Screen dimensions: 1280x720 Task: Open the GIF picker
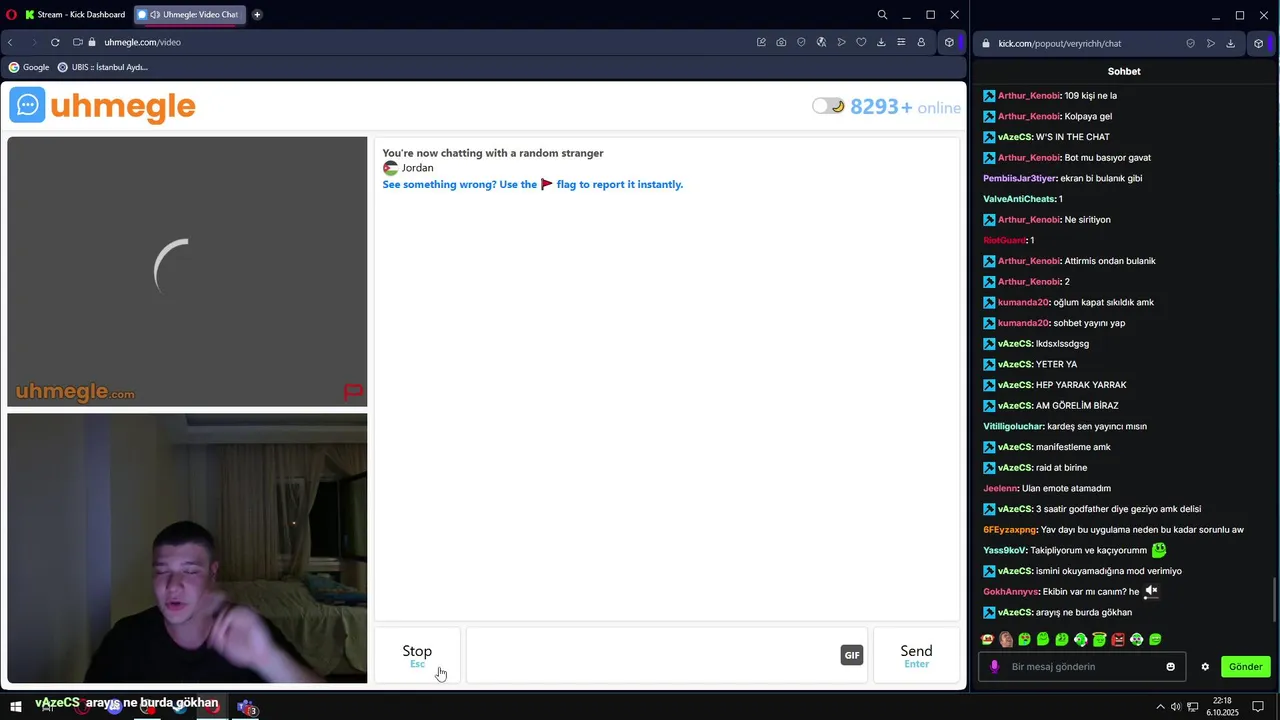point(852,655)
